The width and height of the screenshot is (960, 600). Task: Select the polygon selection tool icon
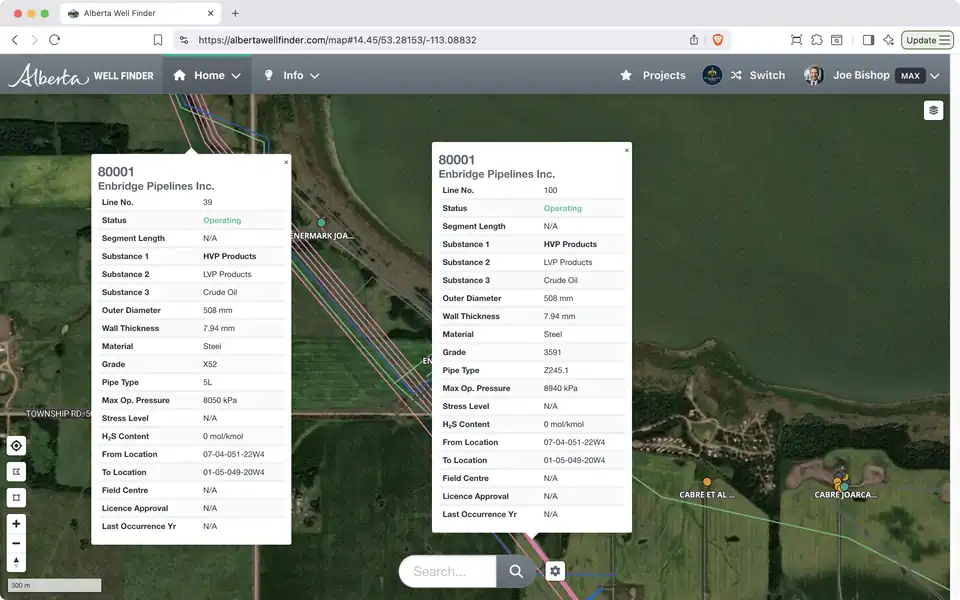click(x=17, y=471)
